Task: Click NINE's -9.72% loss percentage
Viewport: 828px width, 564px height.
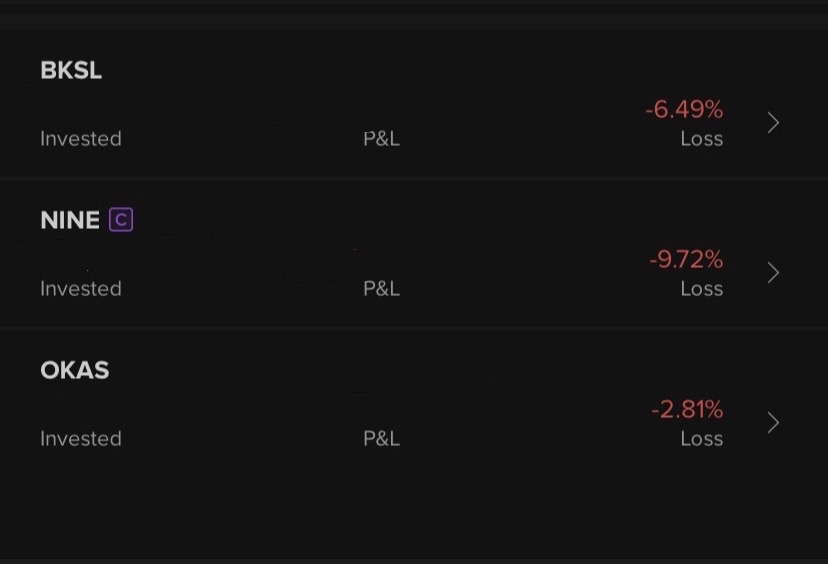Action: coord(685,260)
